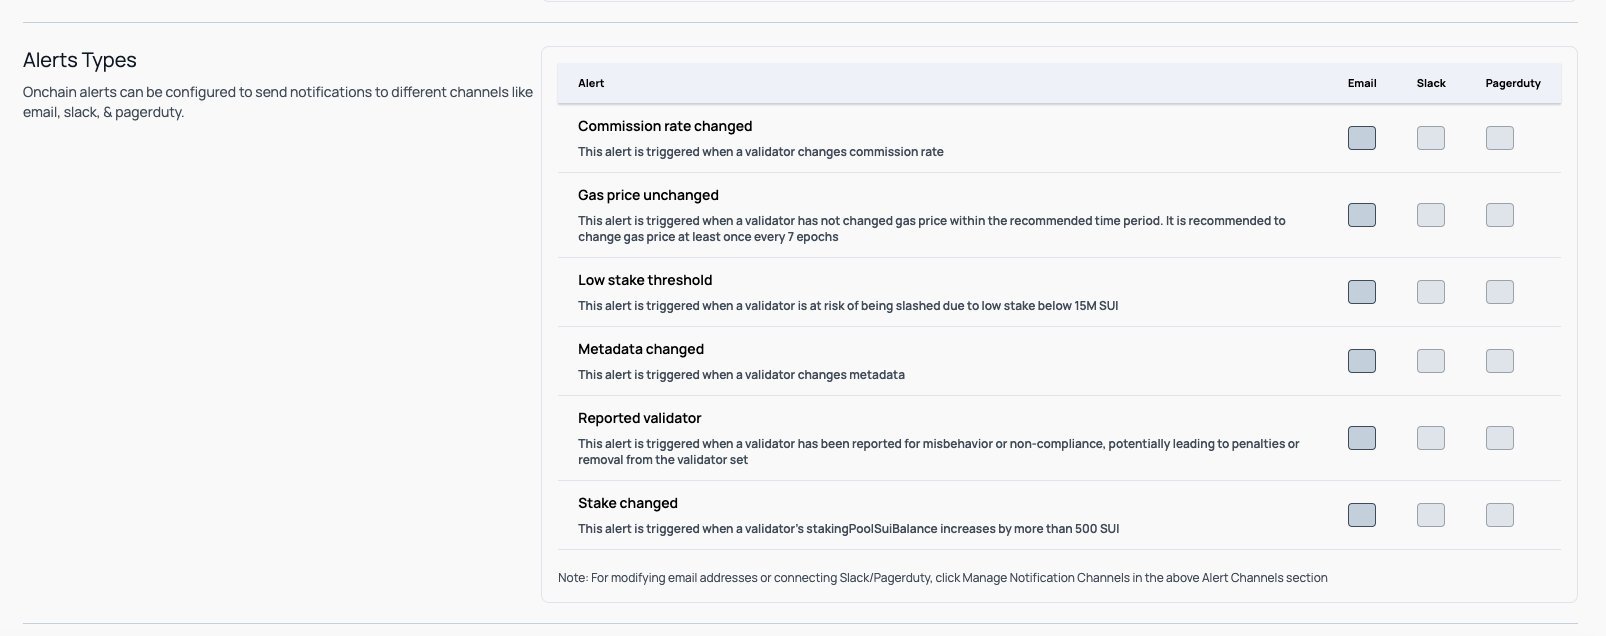This screenshot has width=1606, height=636.
Task: Toggle Email for Reported validator alert
Action: [1361, 438]
